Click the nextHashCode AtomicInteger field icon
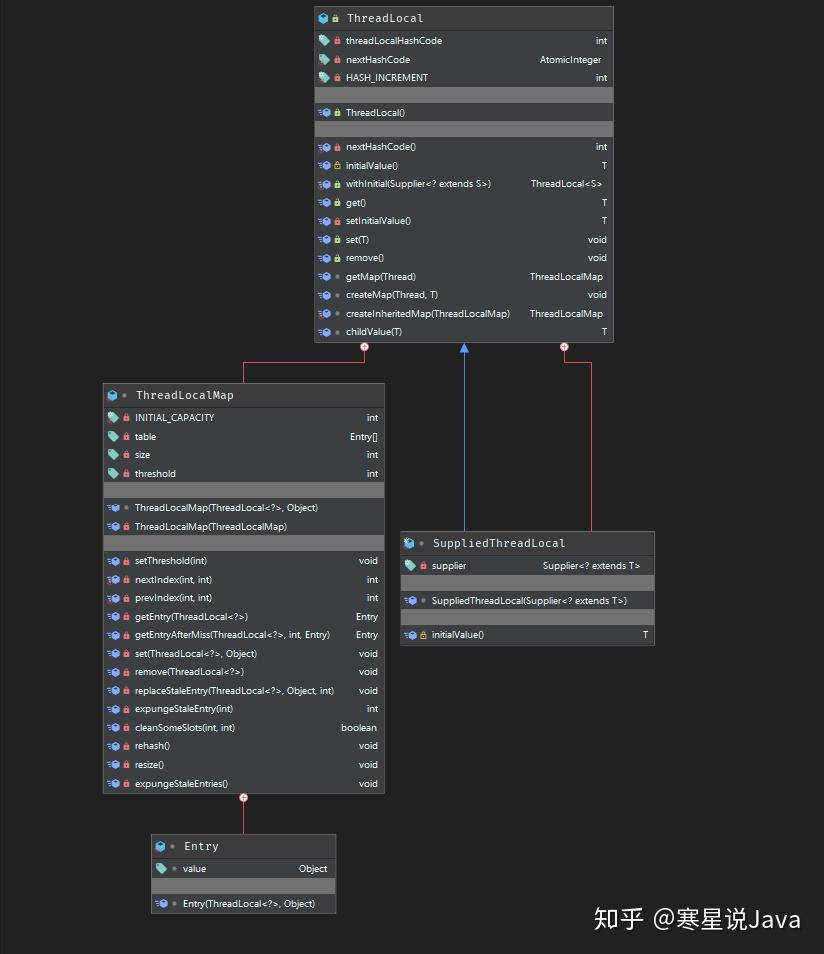The width and height of the screenshot is (824, 954). tap(322, 59)
